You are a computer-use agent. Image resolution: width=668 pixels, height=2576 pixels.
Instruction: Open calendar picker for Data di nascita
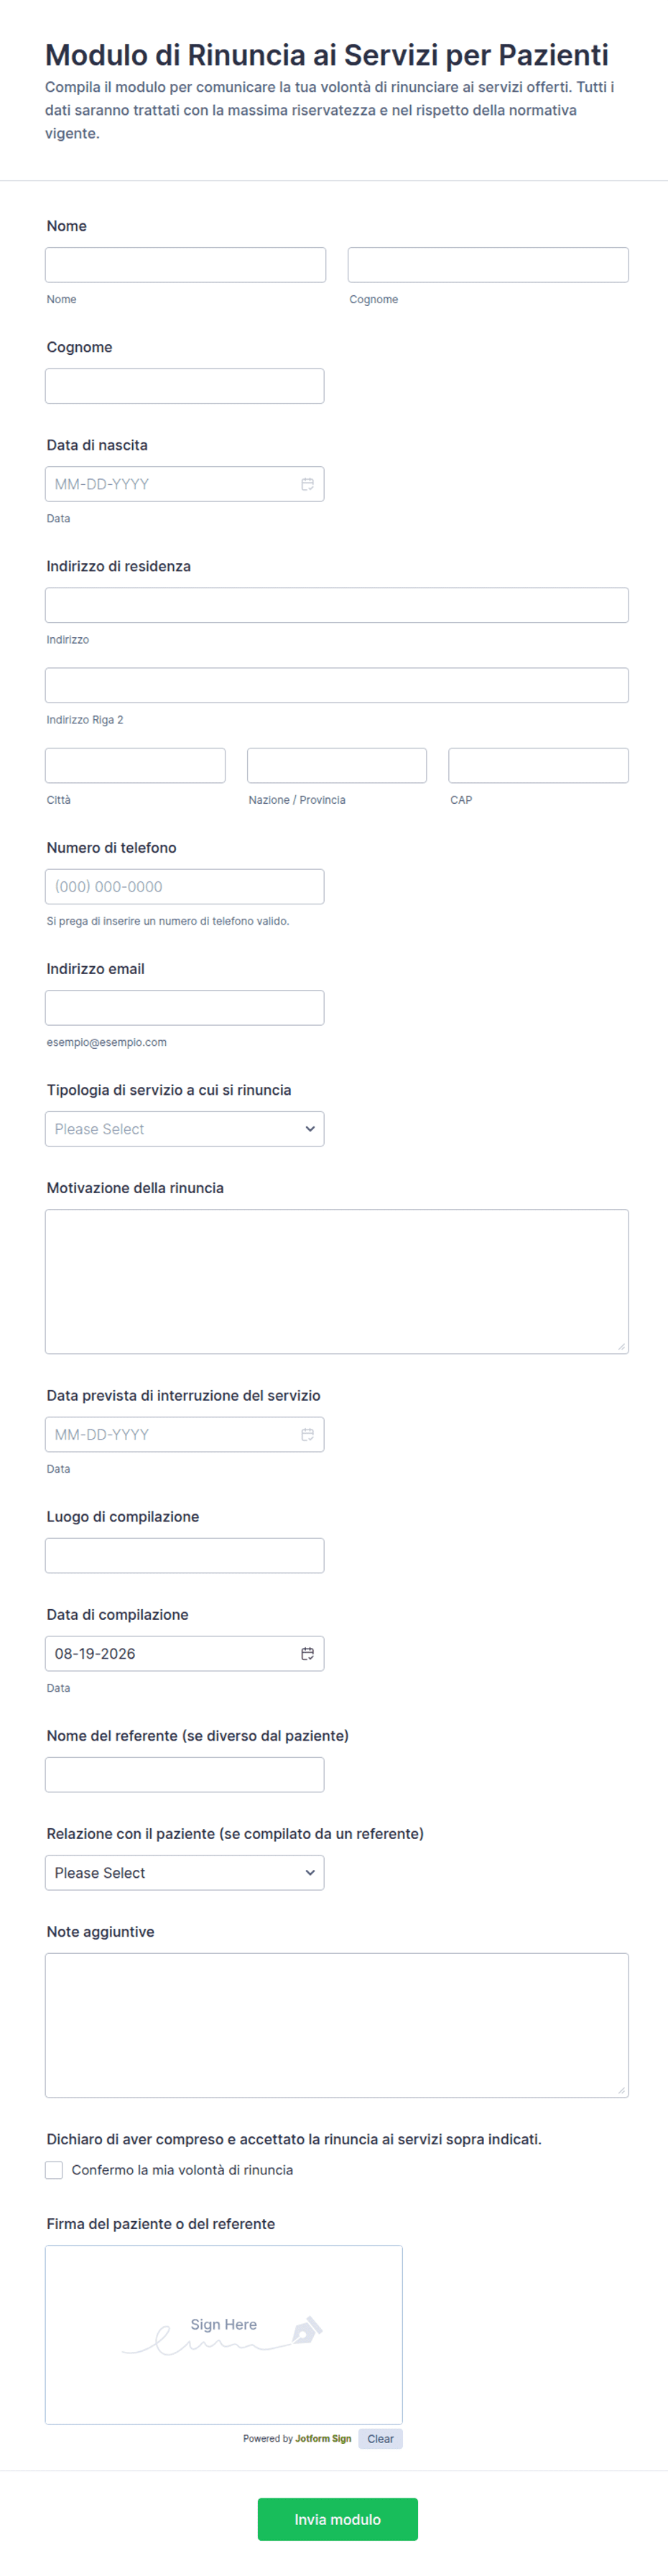point(307,484)
